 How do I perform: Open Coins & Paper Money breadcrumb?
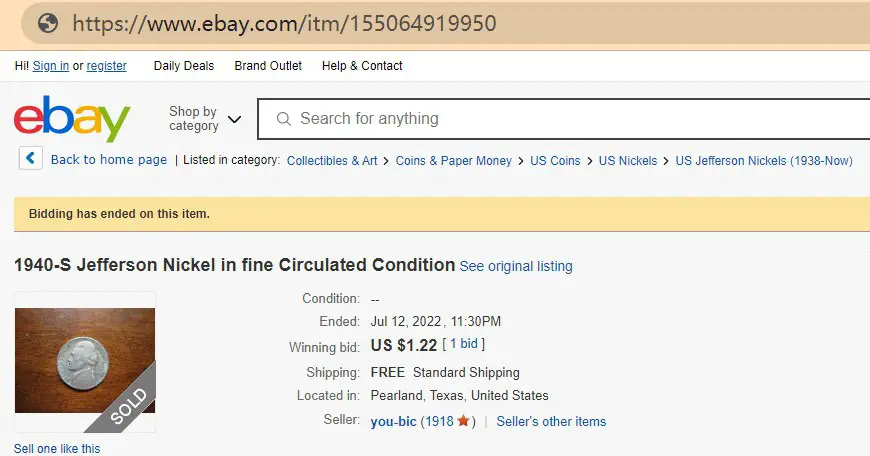pyautogui.click(x=453, y=161)
